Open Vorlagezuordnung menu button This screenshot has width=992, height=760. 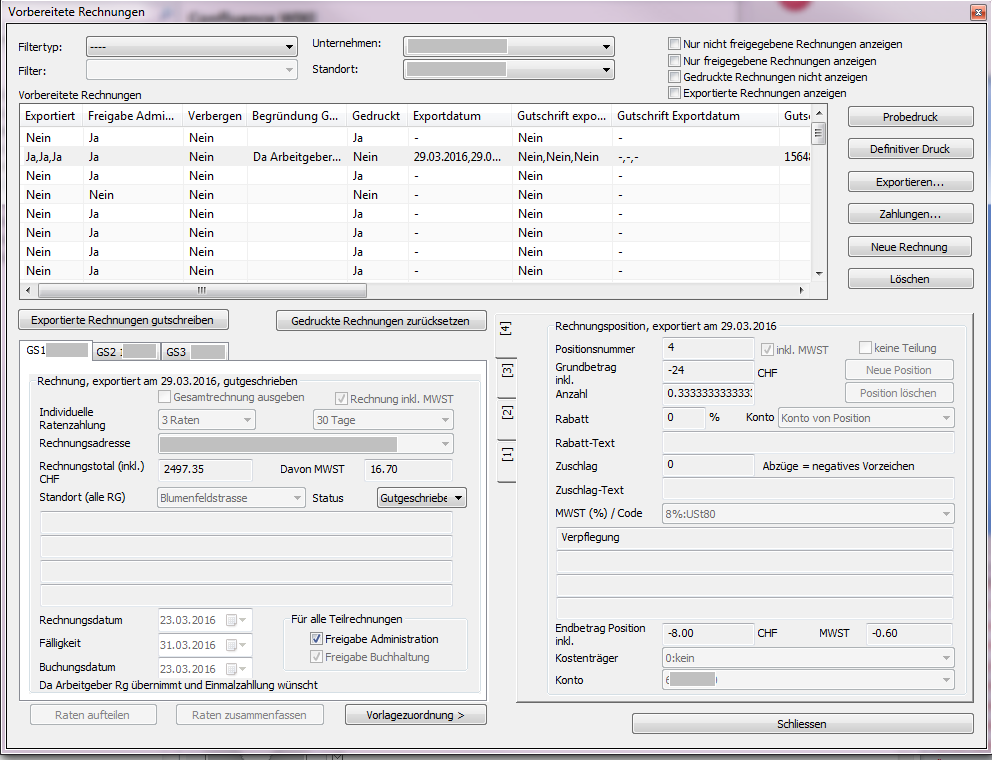pos(415,715)
